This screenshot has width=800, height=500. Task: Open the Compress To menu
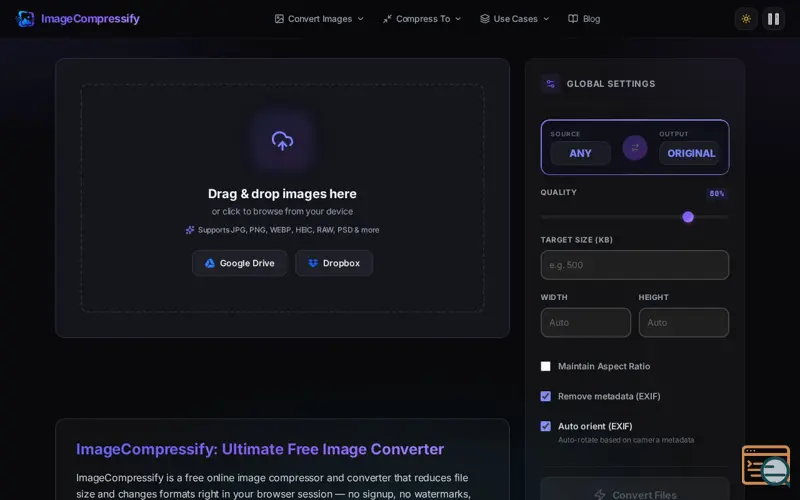click(422, 19)
